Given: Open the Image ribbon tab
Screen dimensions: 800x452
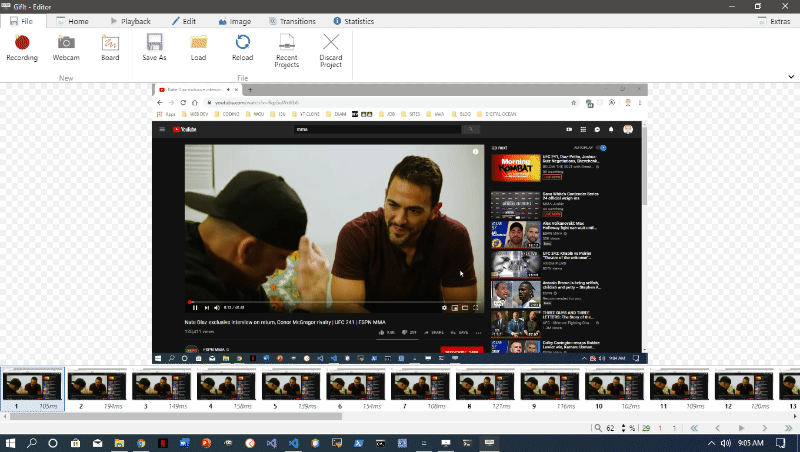Looking at the screenshot, I should tap(235, 21).
